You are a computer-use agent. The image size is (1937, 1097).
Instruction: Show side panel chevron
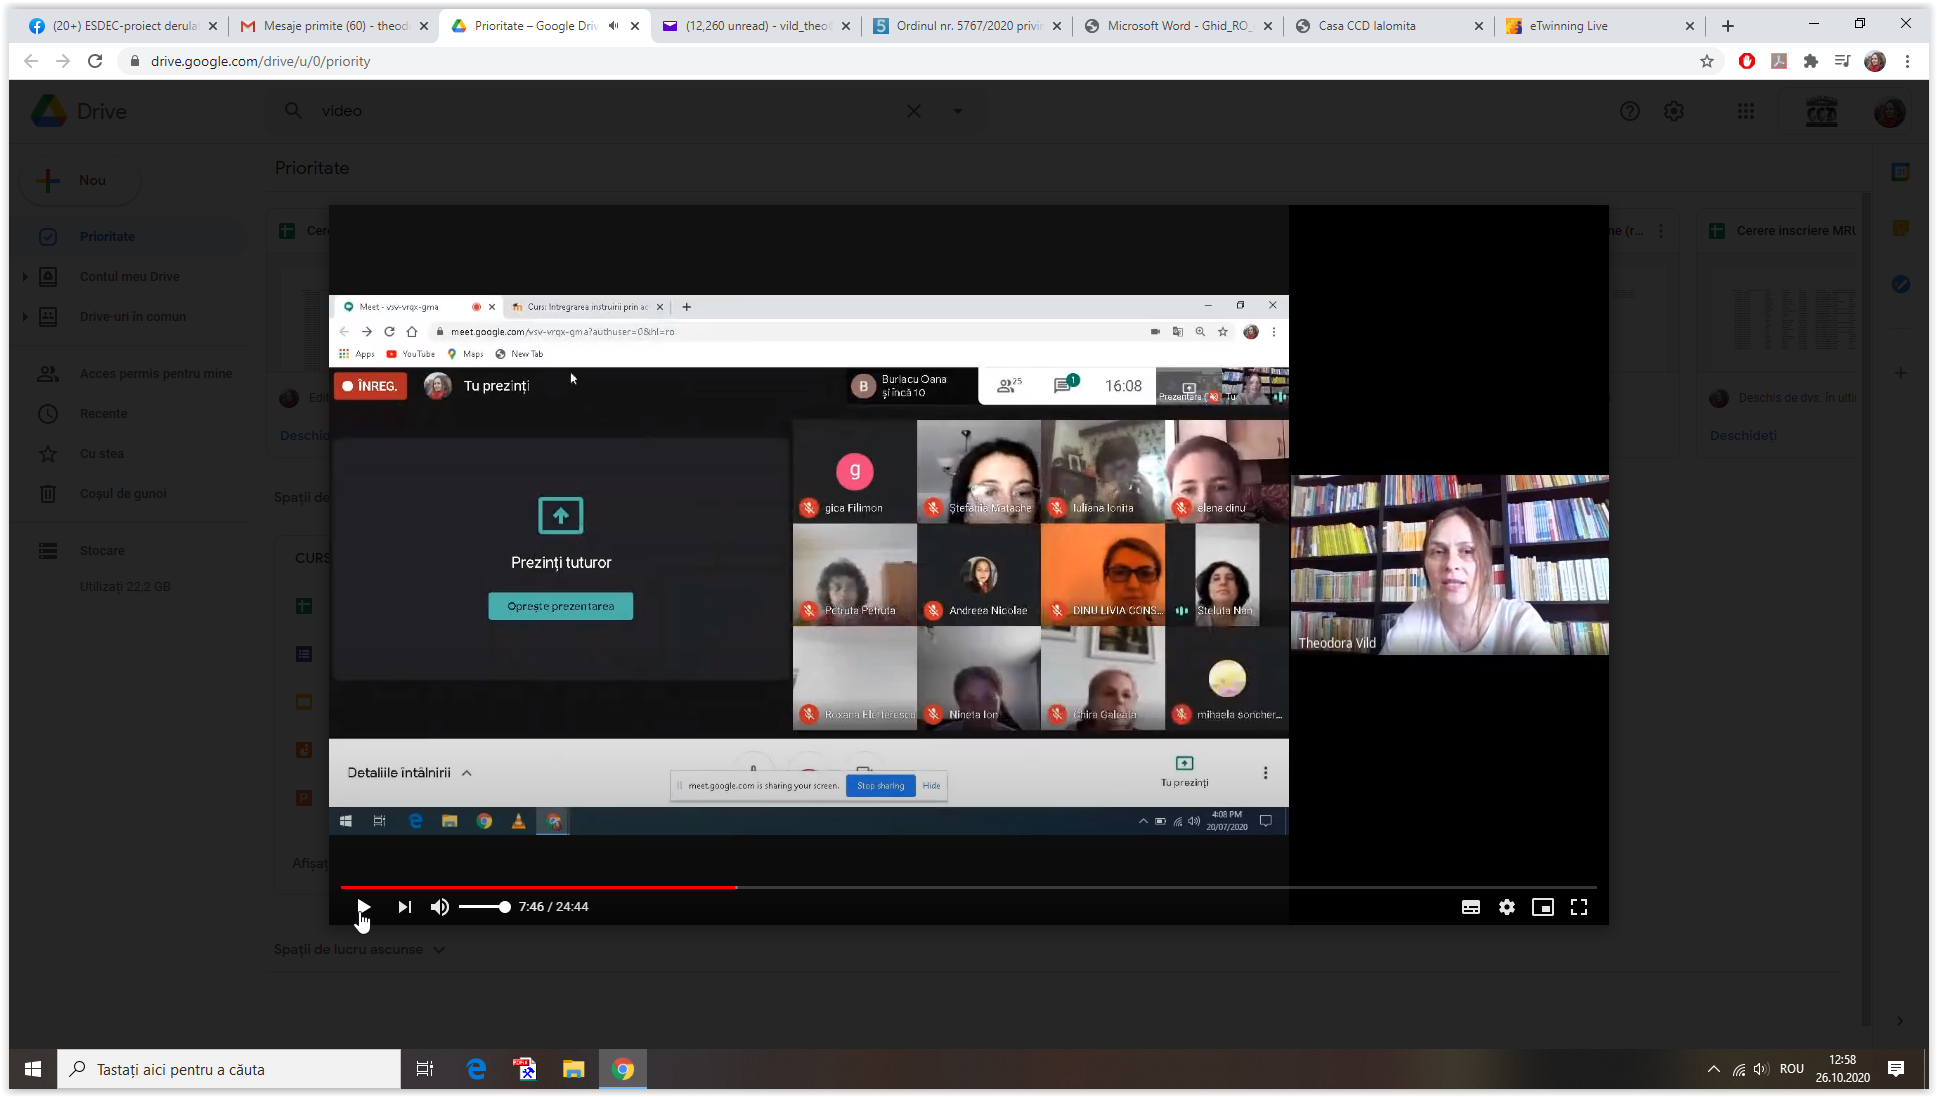click(1900, 1021)
